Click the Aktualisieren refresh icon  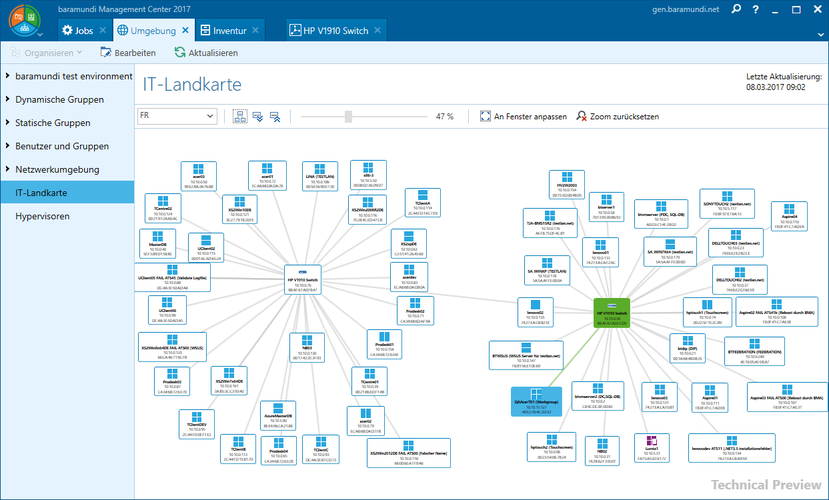180,52
